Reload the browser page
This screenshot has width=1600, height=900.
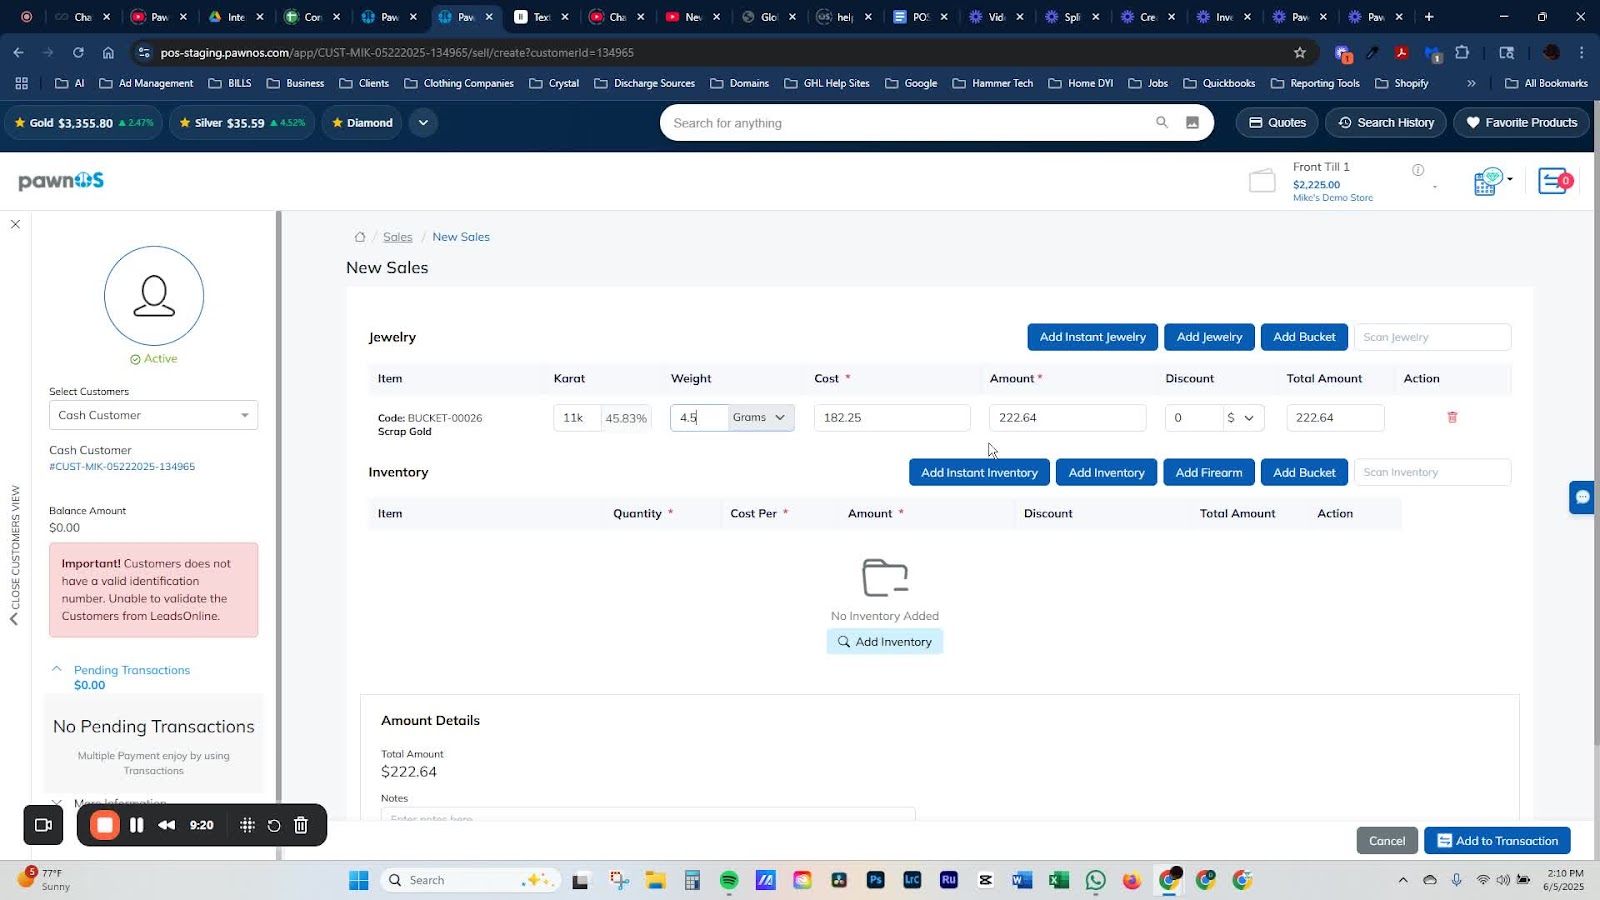[x=78, y=52]
